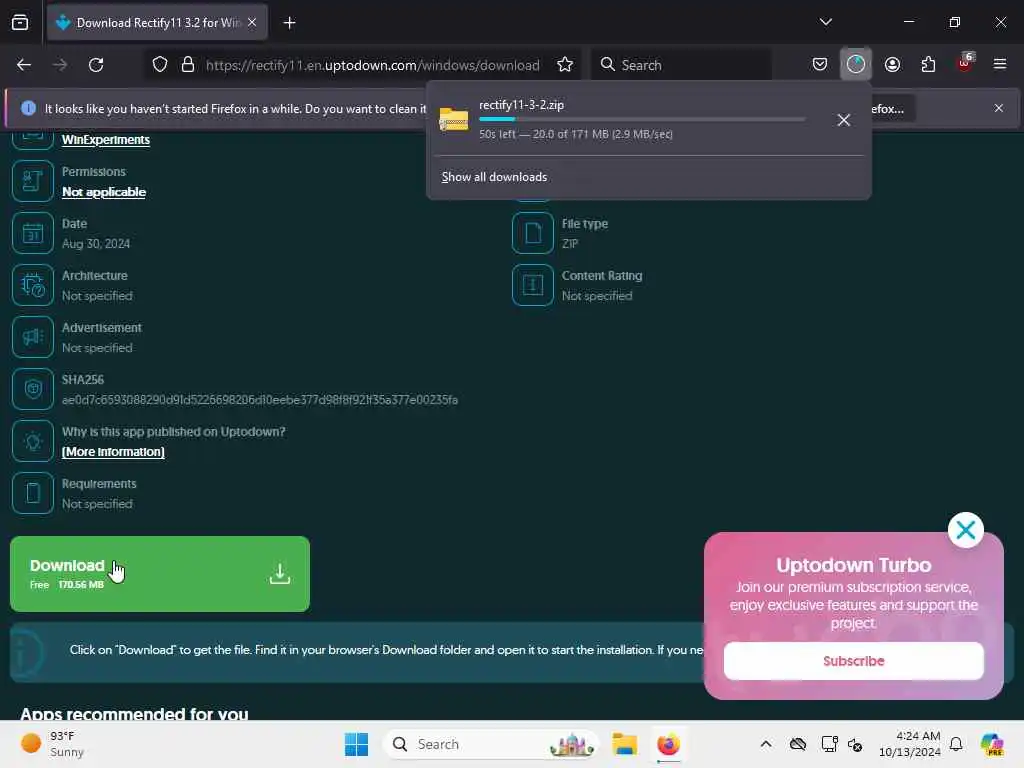Screen dimensions: 1024x768
Task: Toggle the downloads panel button
Action: point(856,64)
